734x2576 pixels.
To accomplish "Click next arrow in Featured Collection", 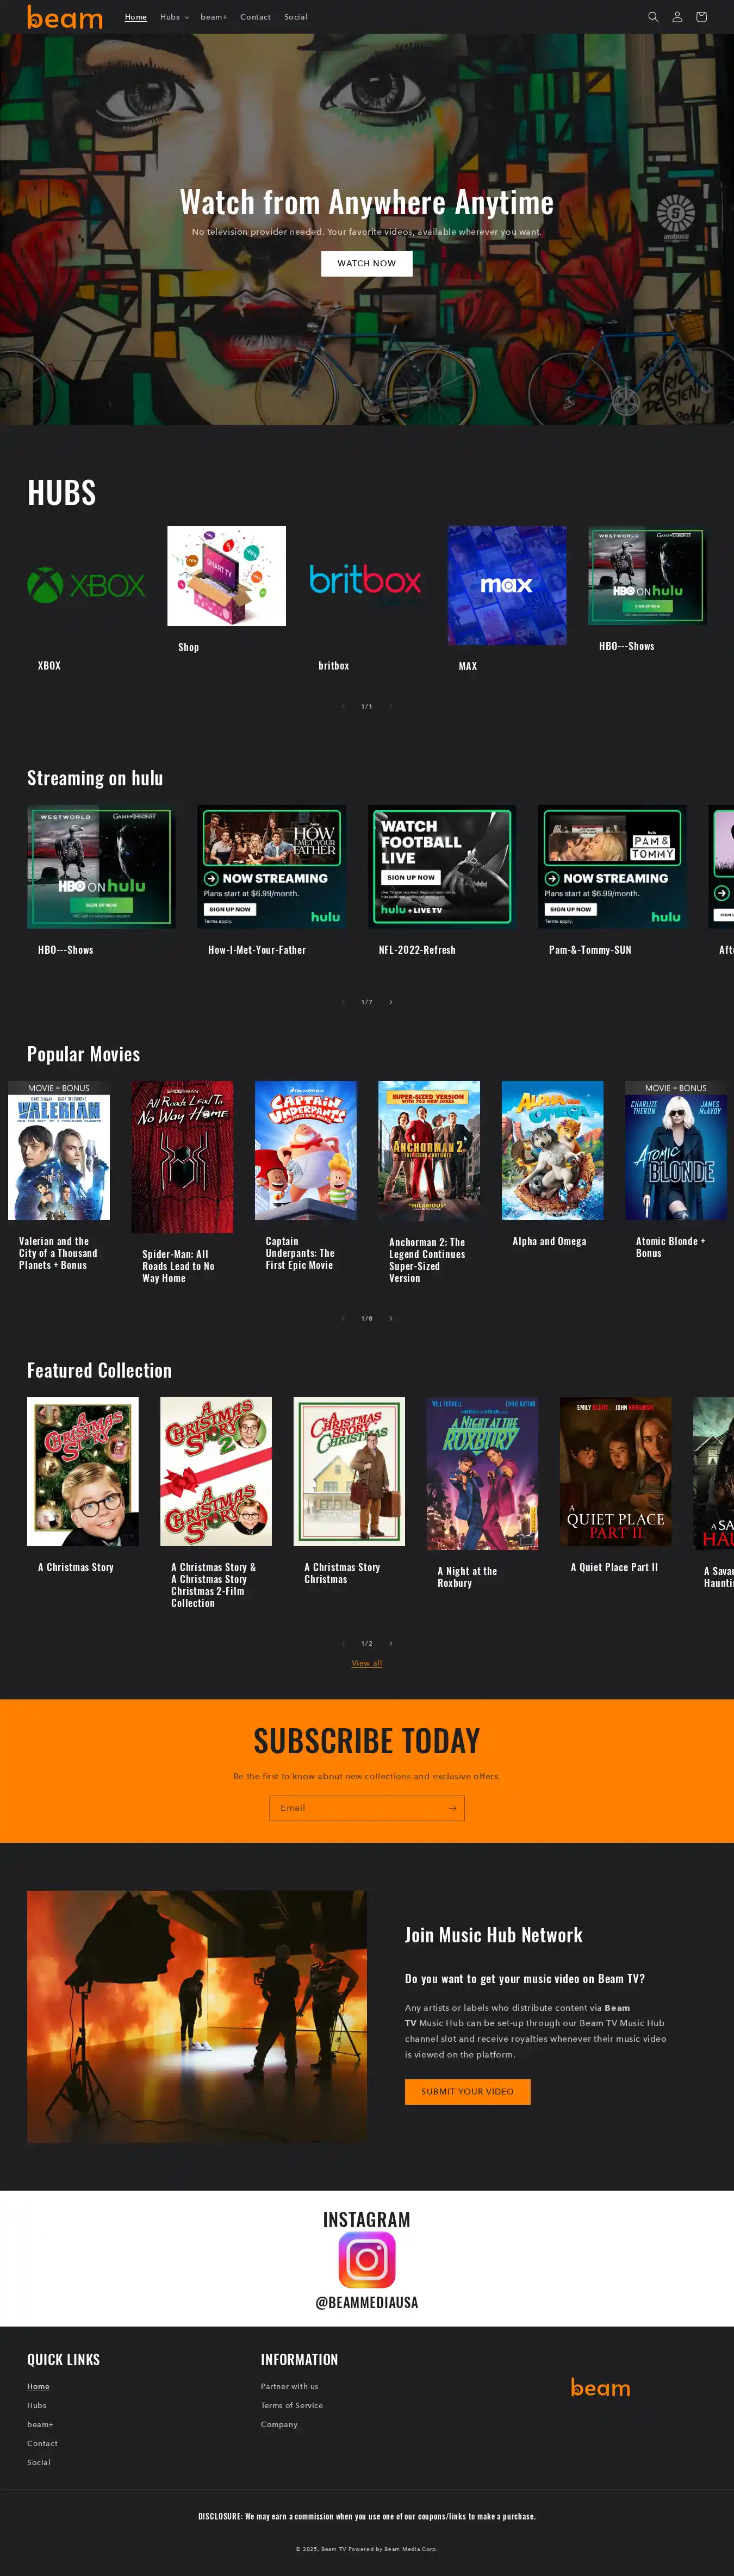I will pos(391,1644).
